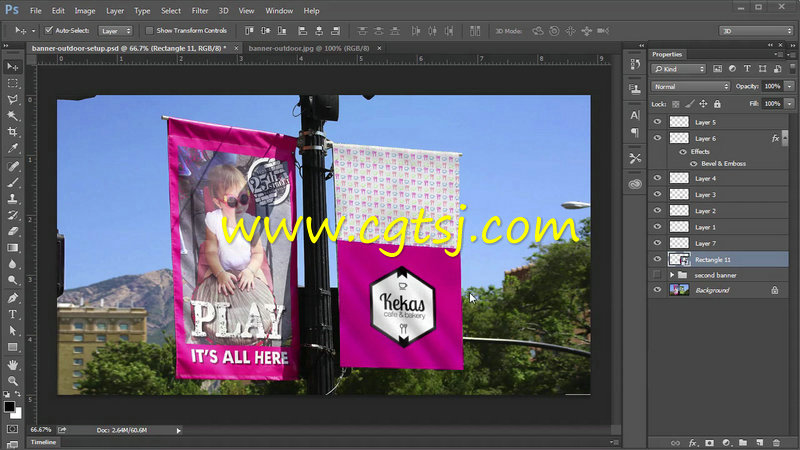Open the Fill slider dropdown arrow

tap(789, 104)
